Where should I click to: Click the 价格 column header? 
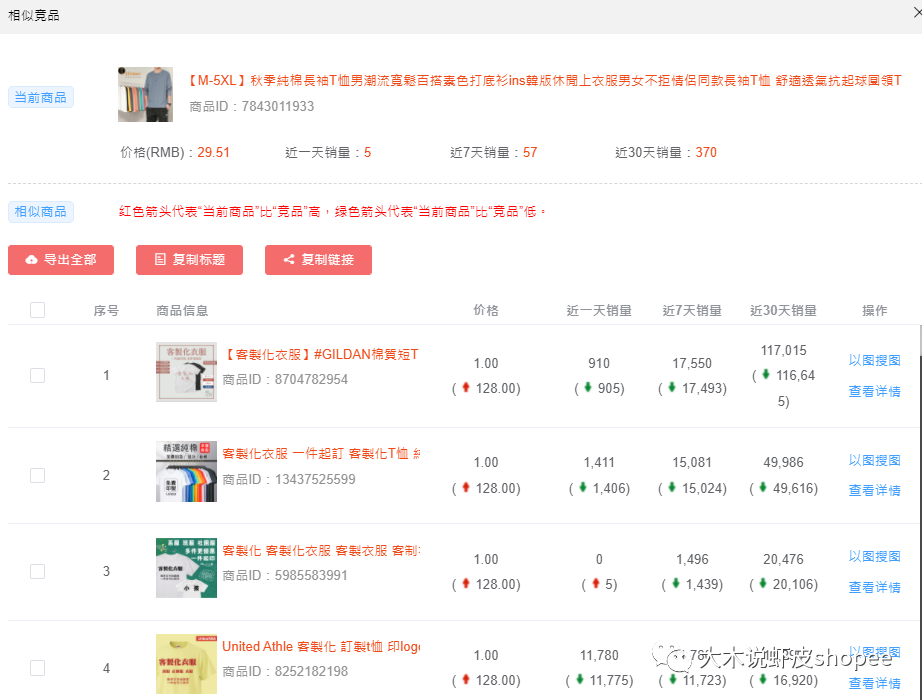click(x=486, y=310)
